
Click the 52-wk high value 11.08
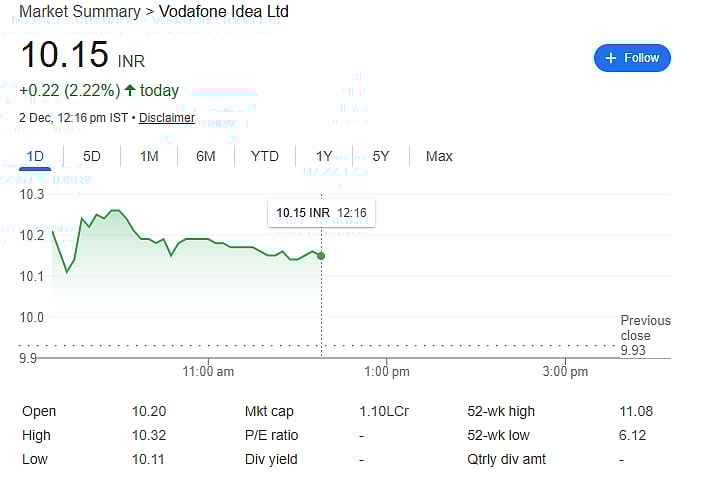[x=636, y=411]
